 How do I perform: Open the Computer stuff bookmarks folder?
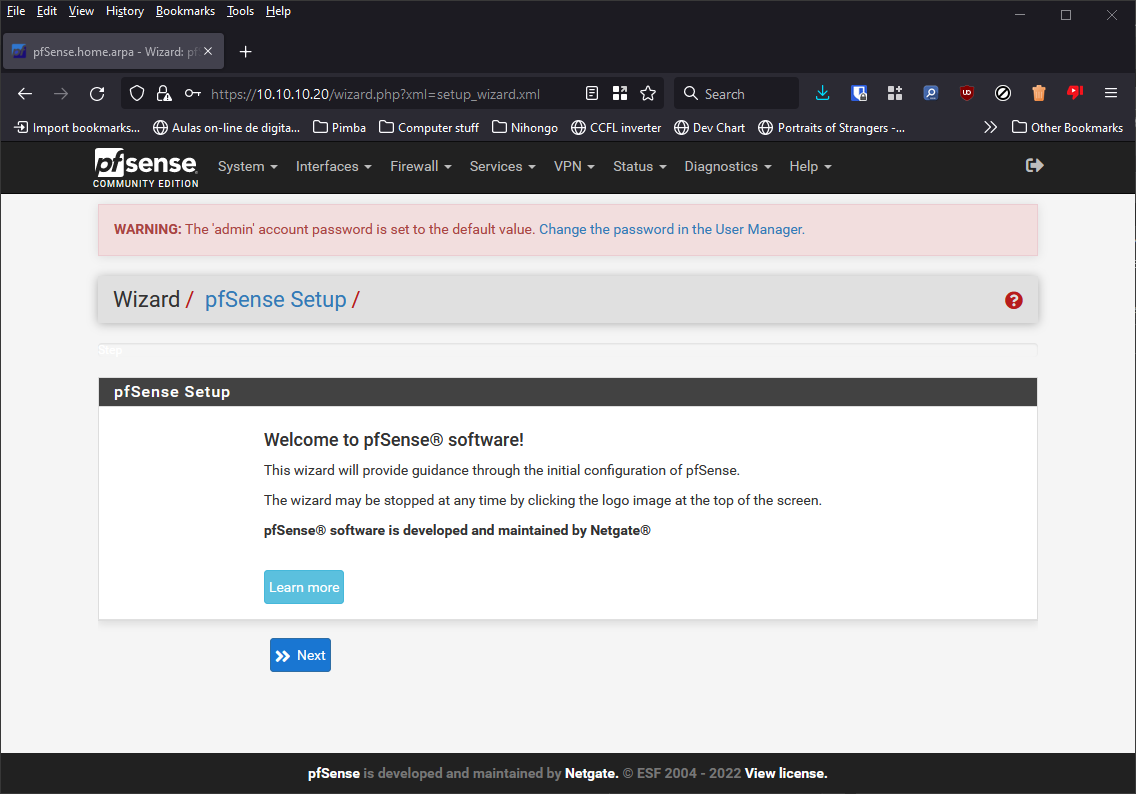[x=429, y=127]
